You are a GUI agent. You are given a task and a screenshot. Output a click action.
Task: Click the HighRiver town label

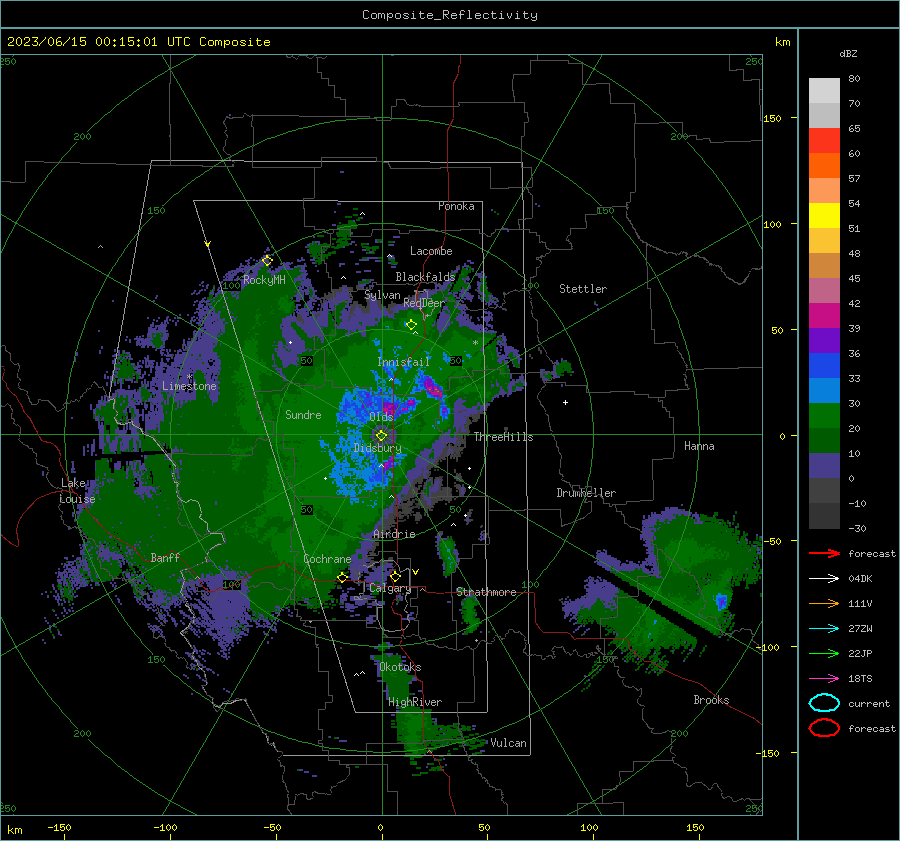(415, 702)
